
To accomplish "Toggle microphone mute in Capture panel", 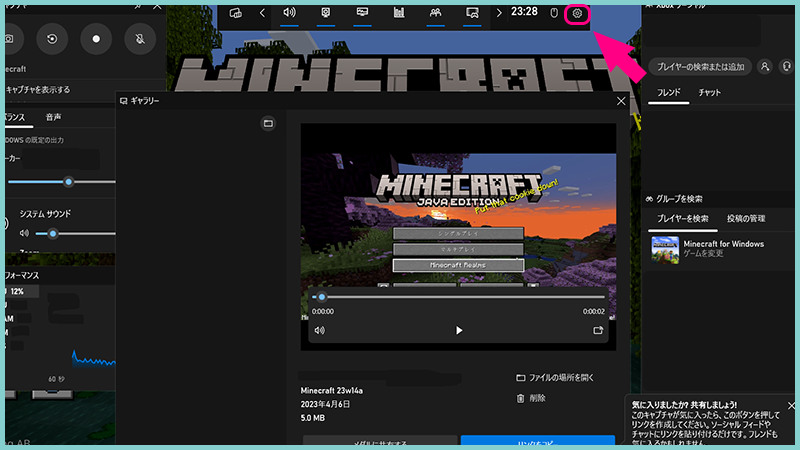I will point(140,39).
